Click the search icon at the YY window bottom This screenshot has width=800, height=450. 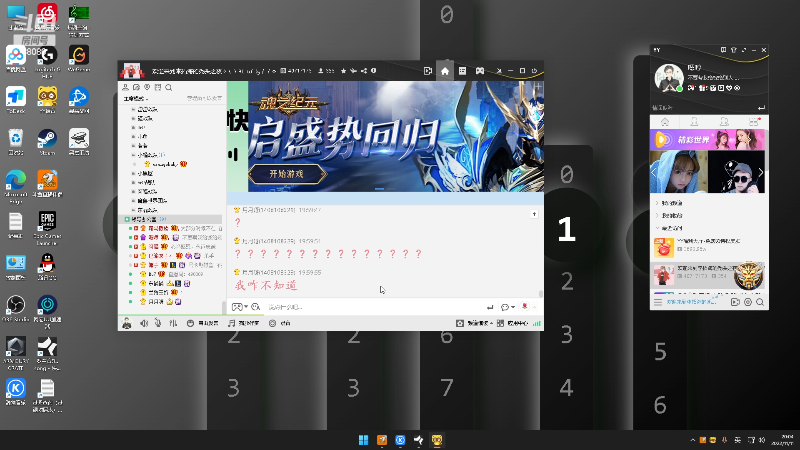pyautogui.click(x=760, y=302)
